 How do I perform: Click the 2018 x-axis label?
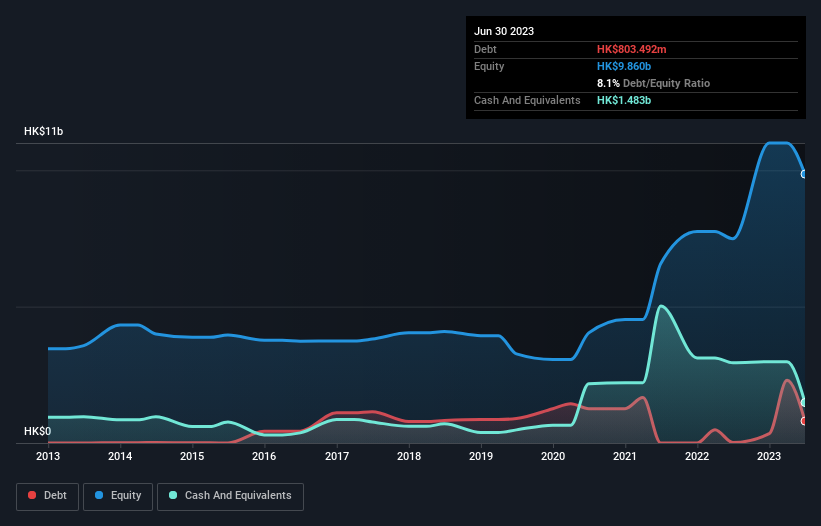[x=409, y=456]
